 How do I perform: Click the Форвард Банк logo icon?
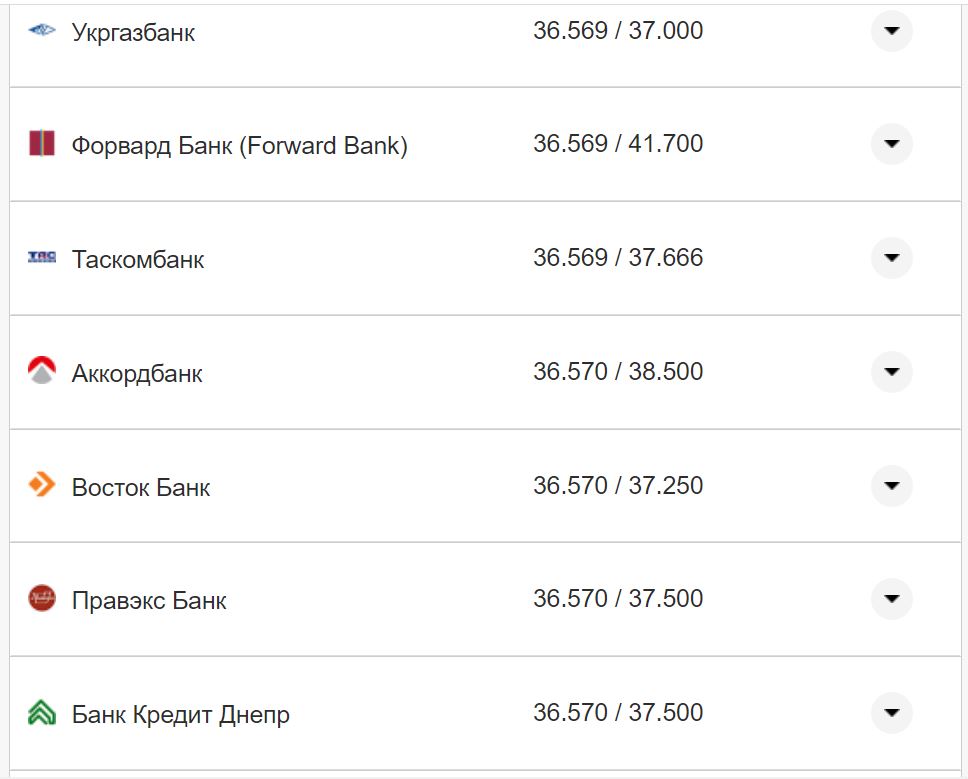tap(42, 143)
